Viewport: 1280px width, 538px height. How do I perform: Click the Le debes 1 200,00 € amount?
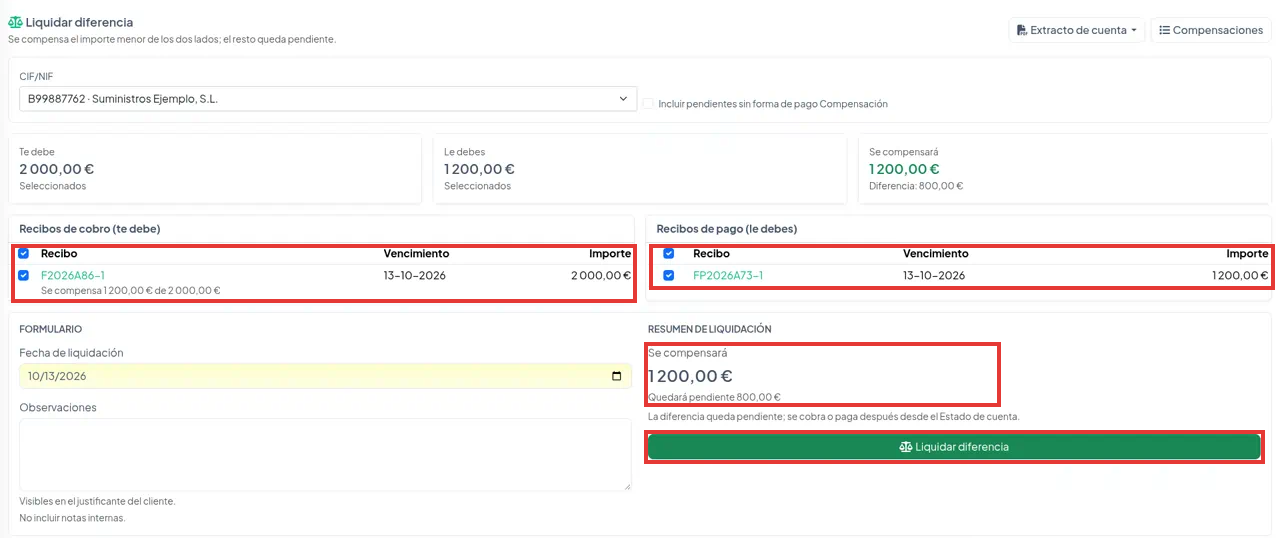[480, 169]
